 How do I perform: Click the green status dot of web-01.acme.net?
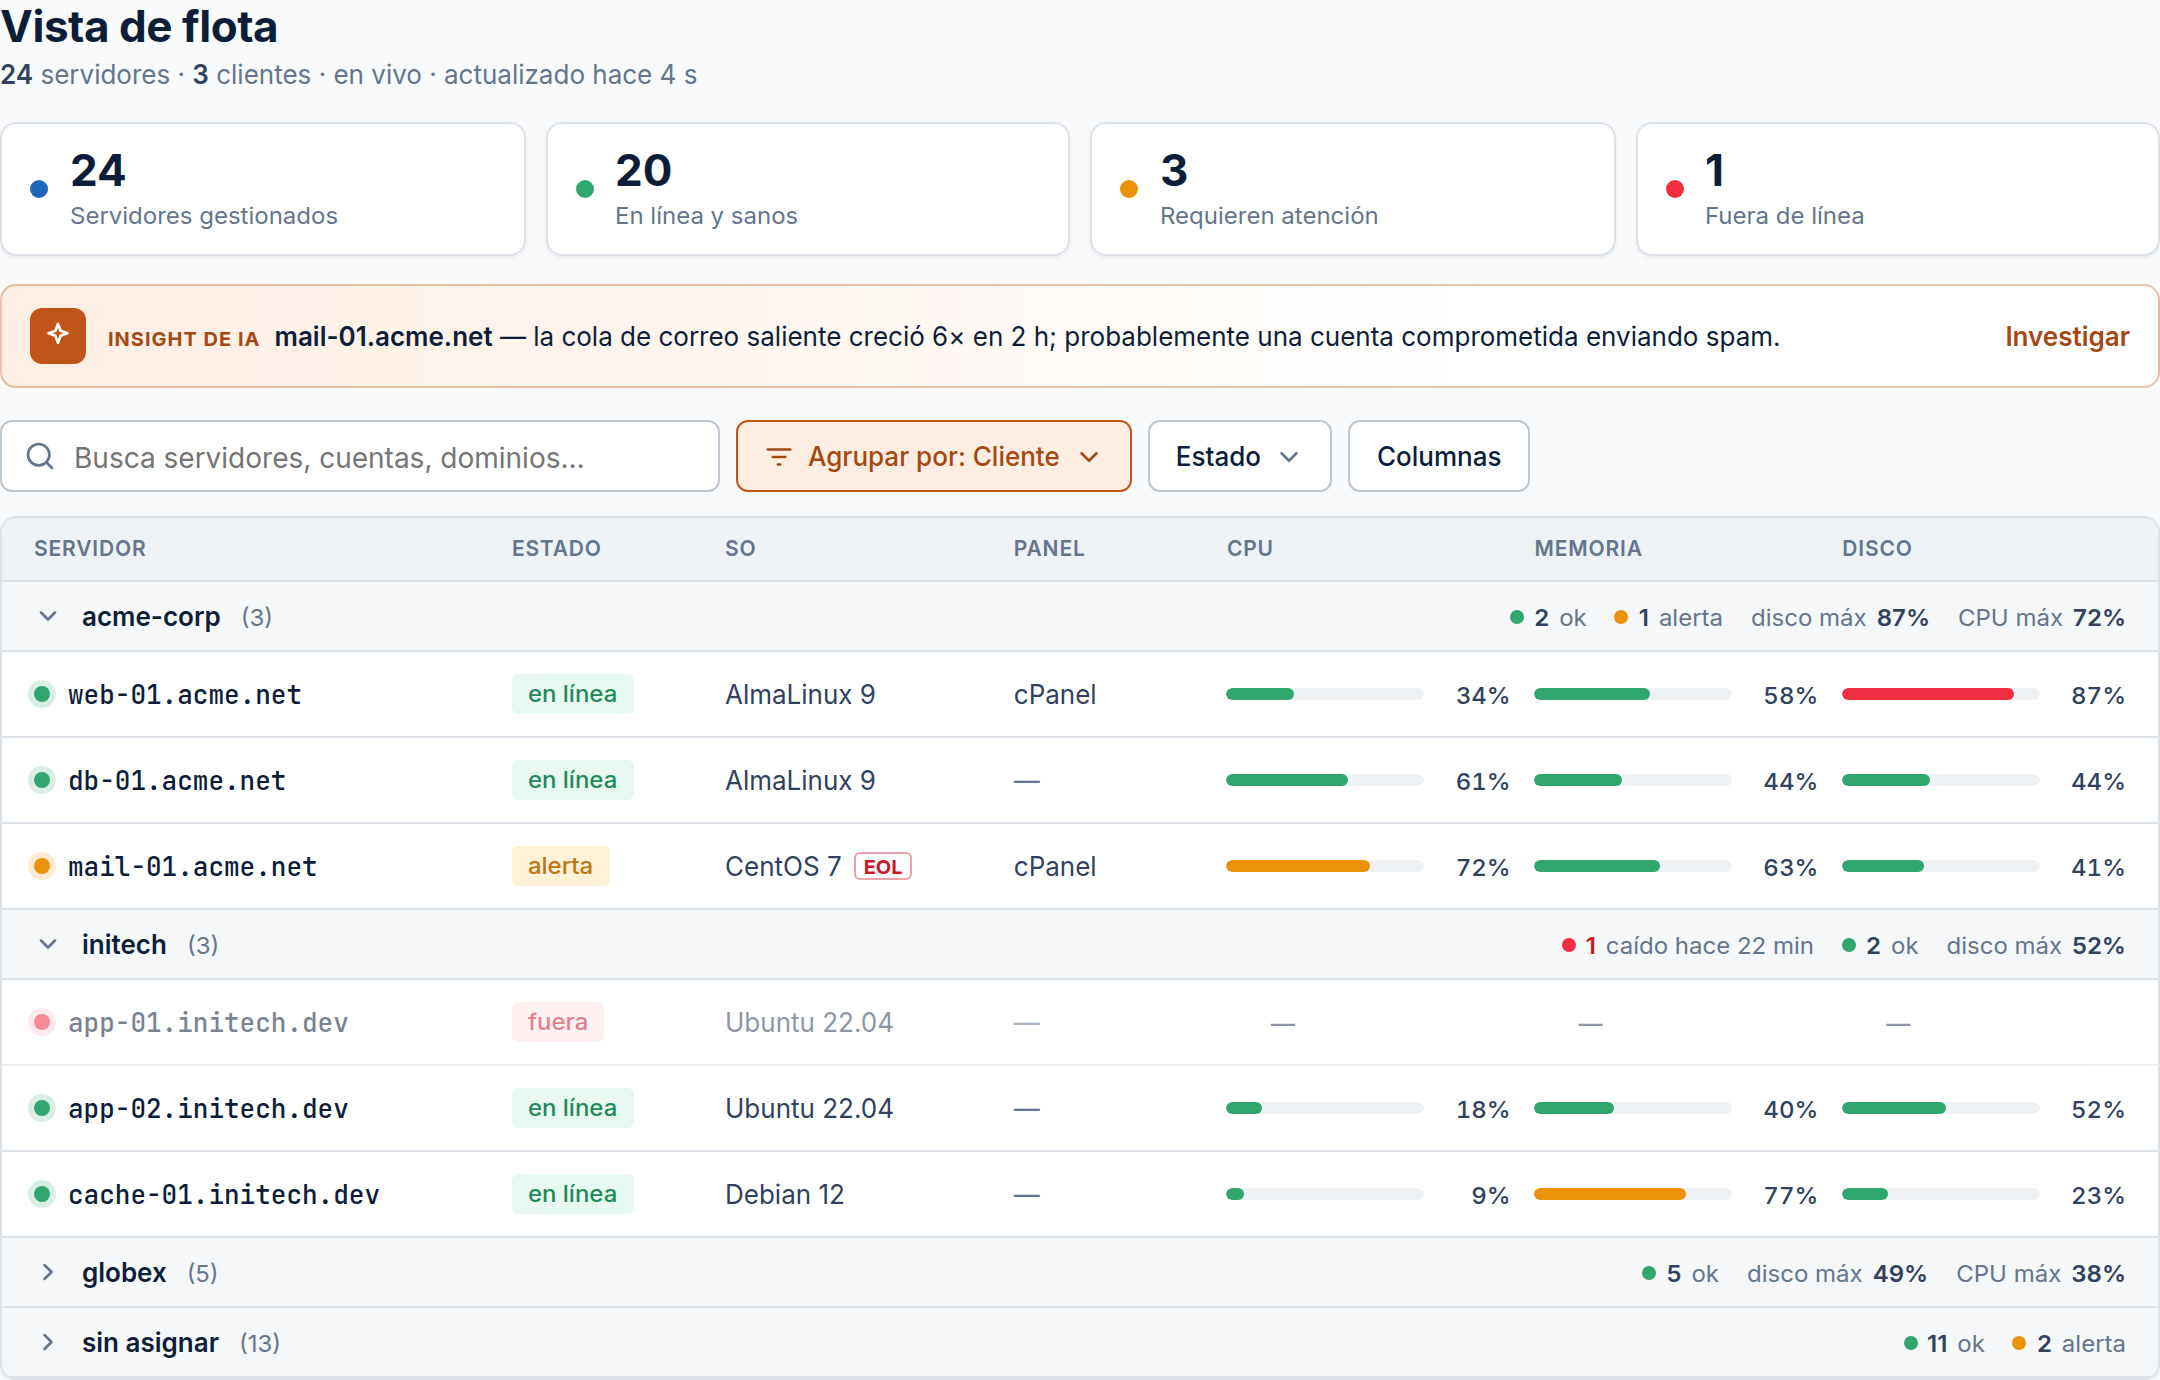42,694
